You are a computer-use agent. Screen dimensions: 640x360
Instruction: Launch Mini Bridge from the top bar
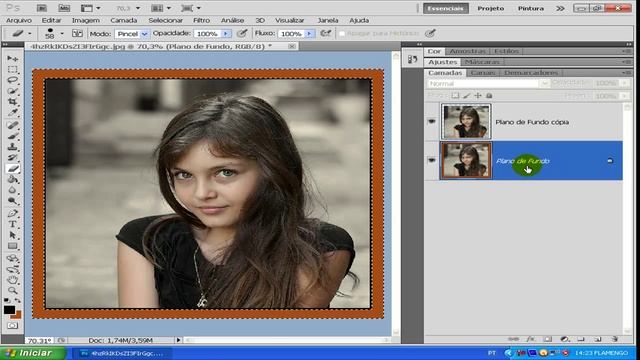pyautogui.click(x=64, y=8)
